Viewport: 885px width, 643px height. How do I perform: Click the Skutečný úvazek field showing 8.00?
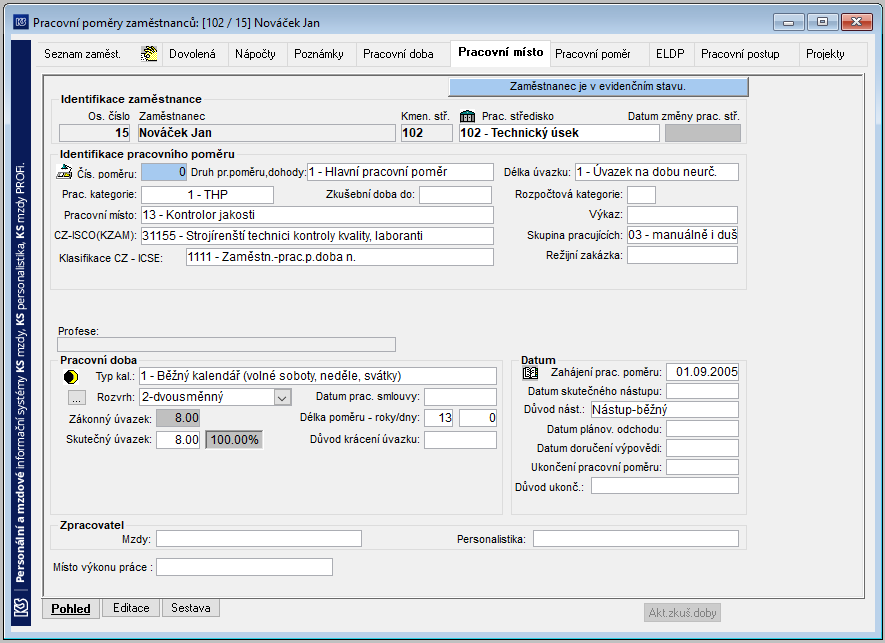point(178,440)
